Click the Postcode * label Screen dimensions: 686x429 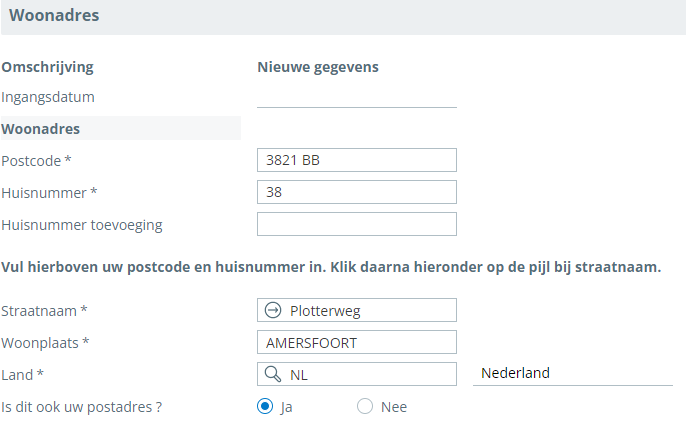tap(37, 160)
